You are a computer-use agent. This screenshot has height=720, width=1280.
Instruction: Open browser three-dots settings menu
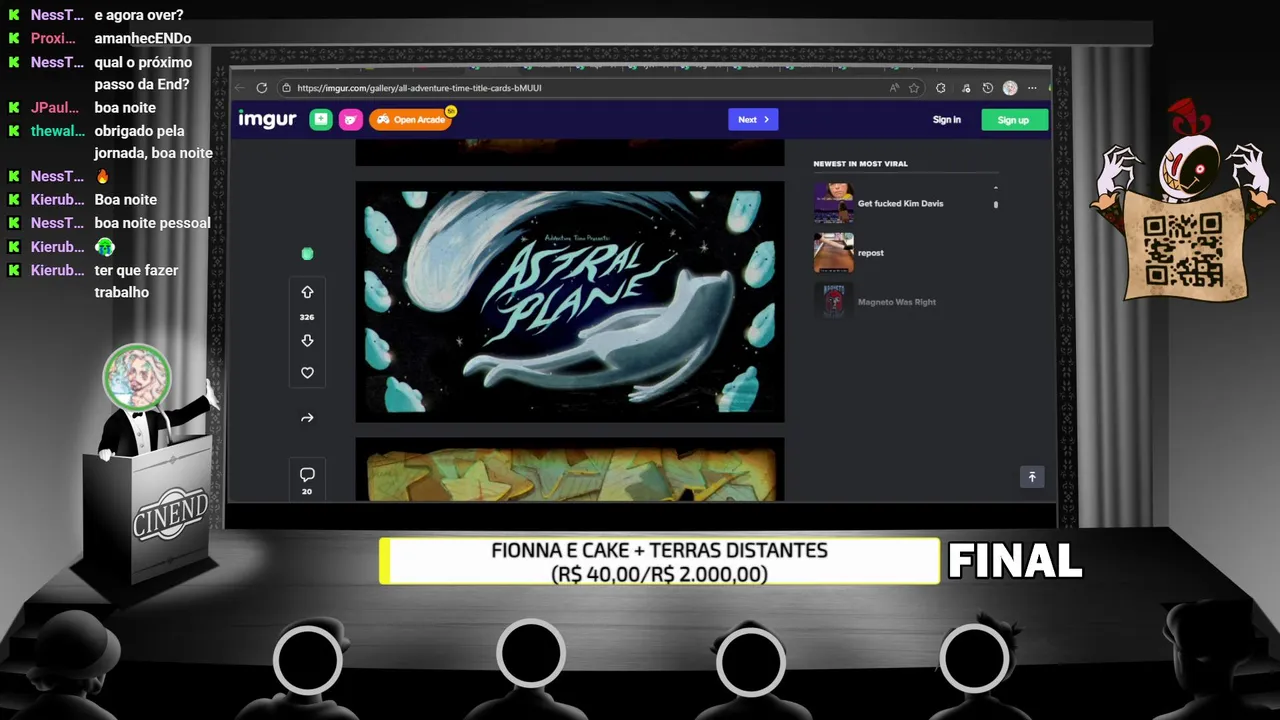tap(1032, 88)
